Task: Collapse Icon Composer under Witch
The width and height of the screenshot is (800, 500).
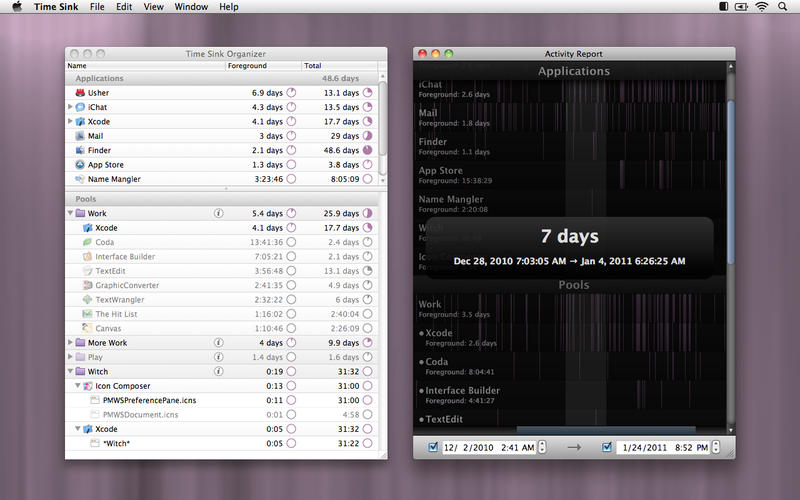Action: tap(78, 386)
